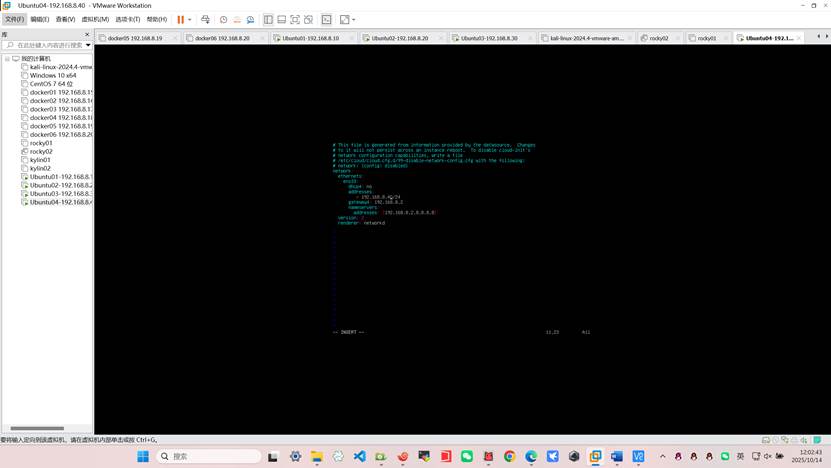Select Ubuntu01 in the library tree

click(56, 177)
